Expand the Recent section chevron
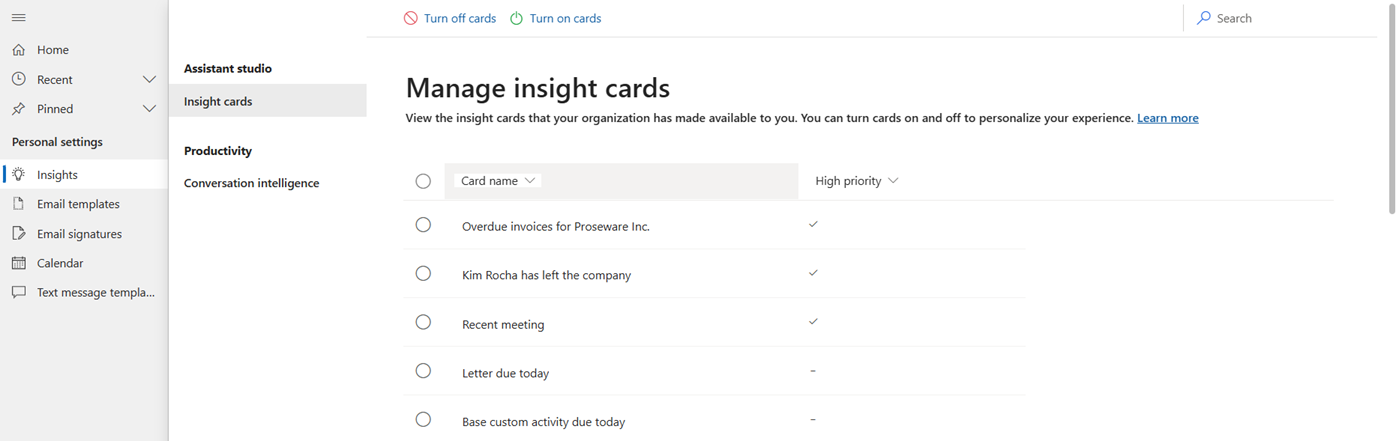Image resolution: width=1399 pixels, height=441 pixels. tap(149, 80)
